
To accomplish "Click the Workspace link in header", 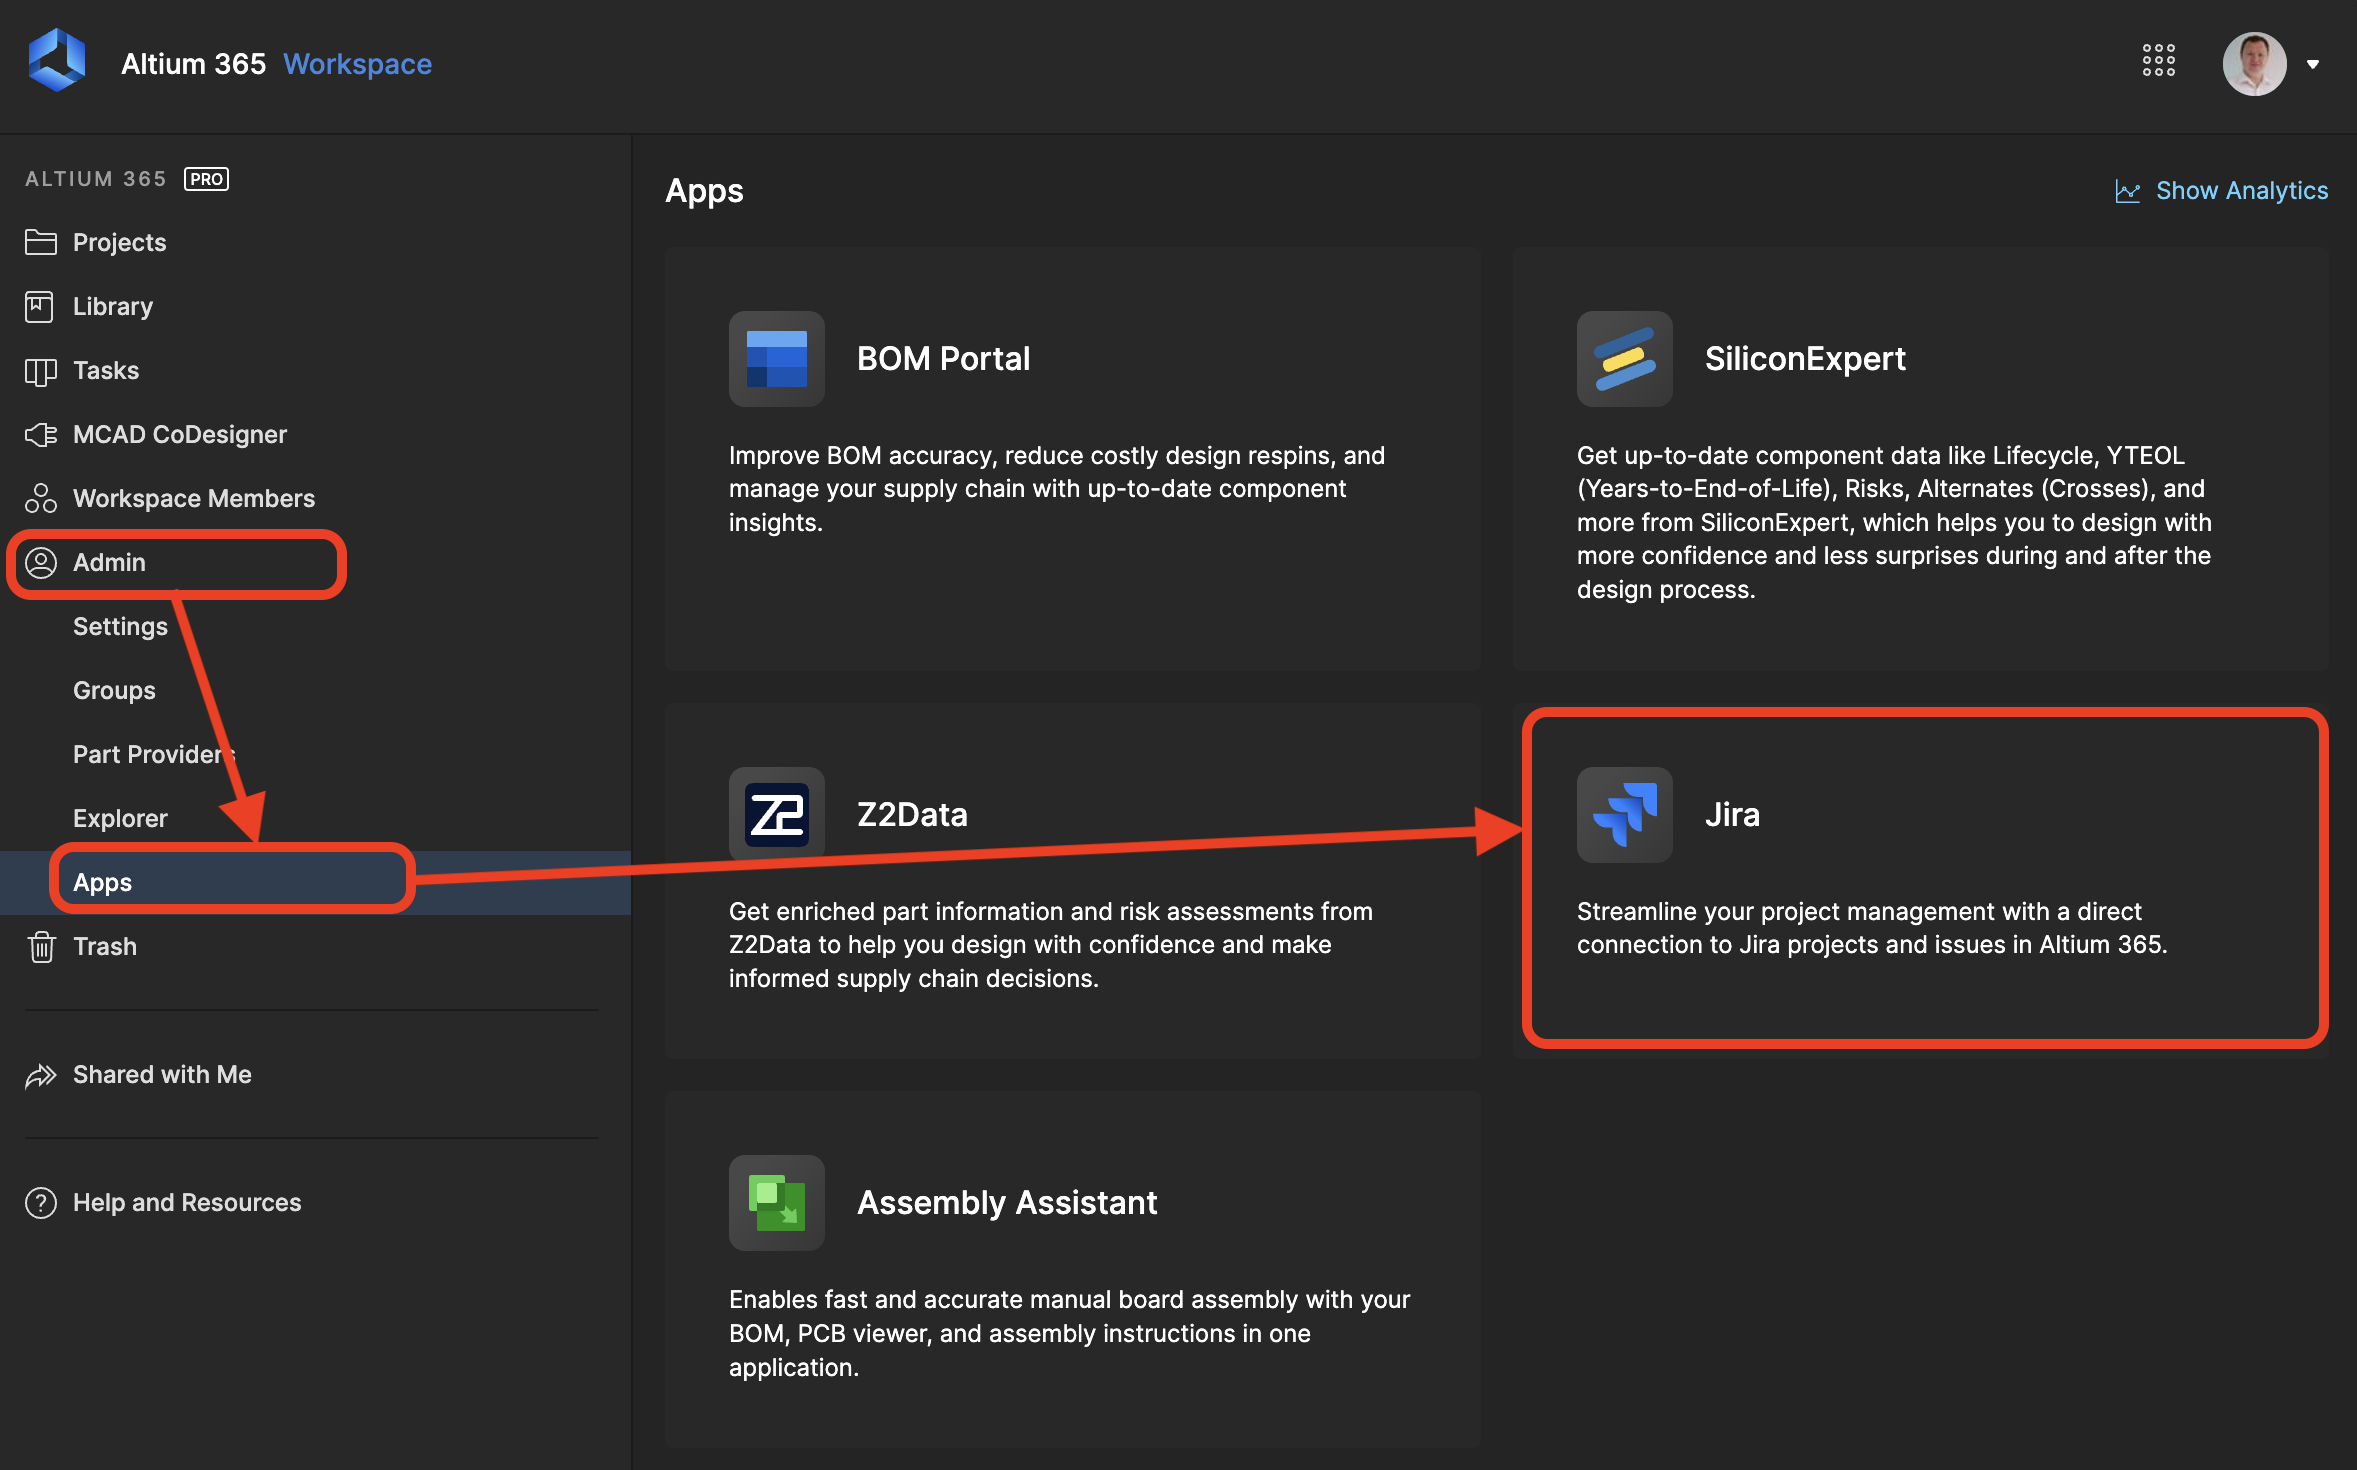I will click(x=357, y=64).
